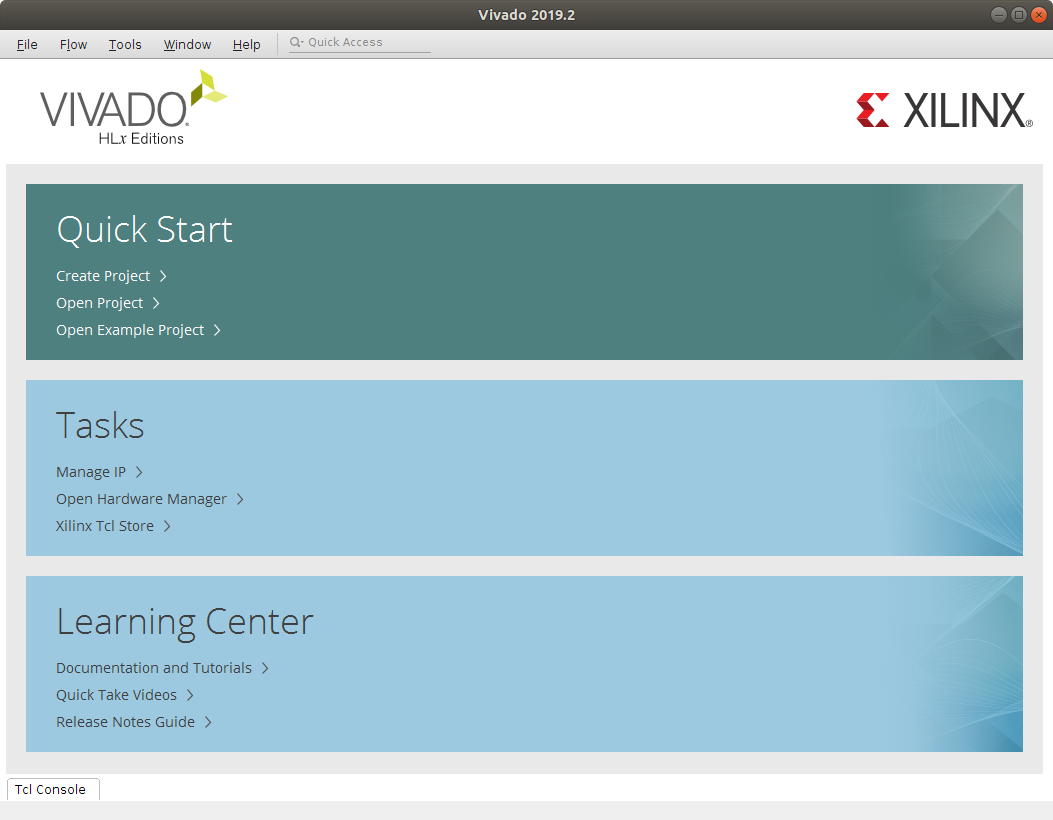Open the Flow menu
1053x820 pixels.
[x=73, y=44]
